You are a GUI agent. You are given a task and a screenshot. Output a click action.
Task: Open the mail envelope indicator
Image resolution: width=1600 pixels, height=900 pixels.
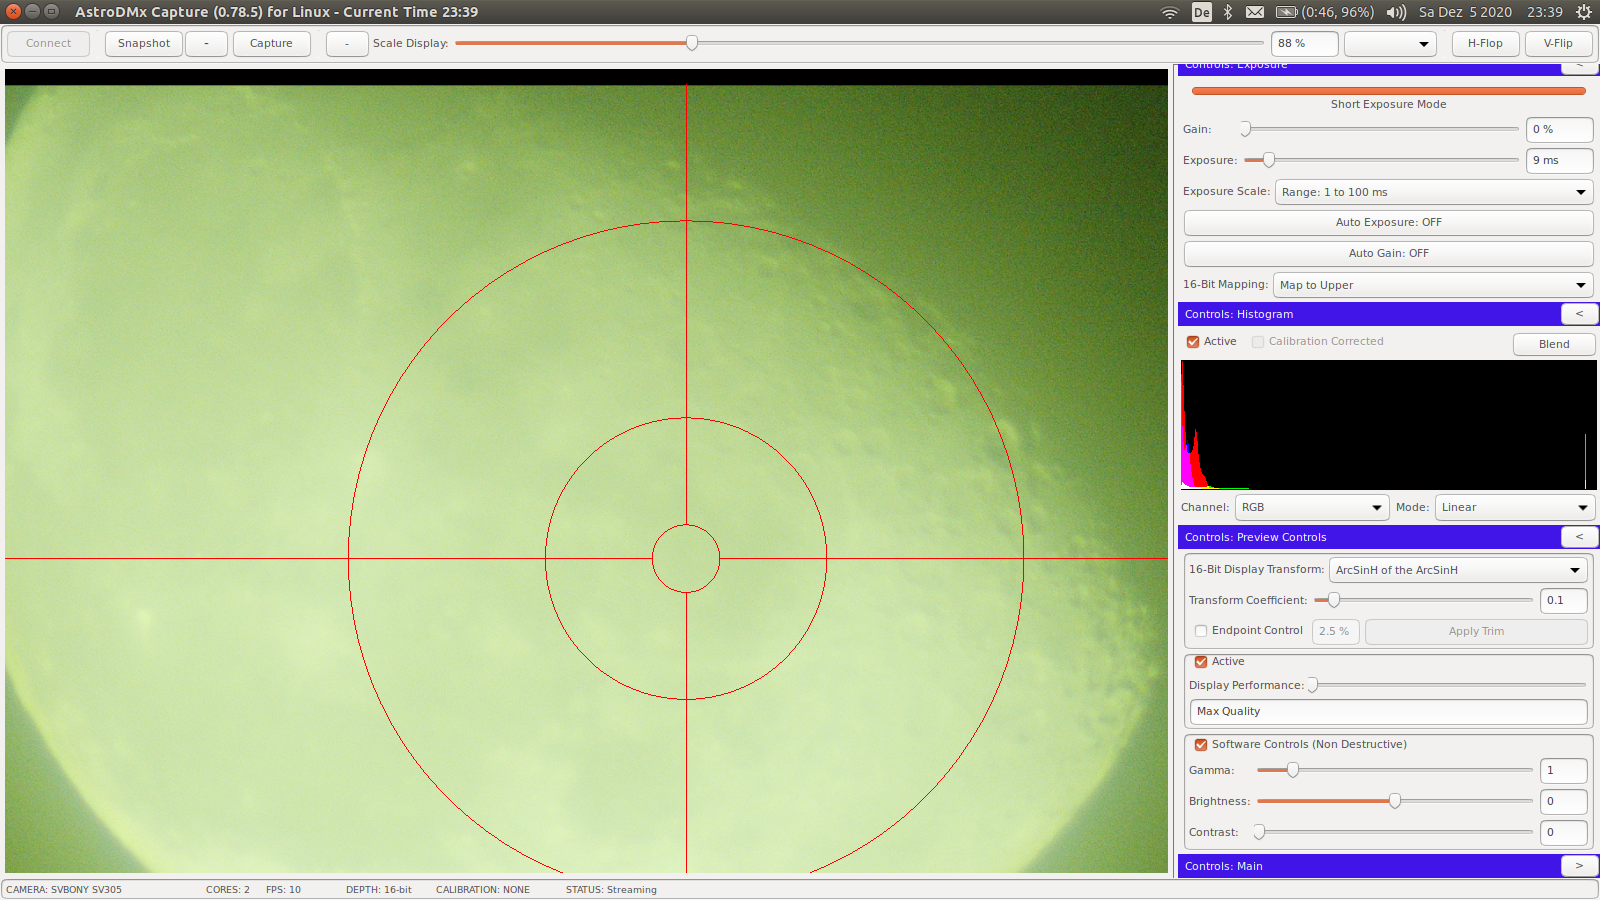[x=1255, y=12]
